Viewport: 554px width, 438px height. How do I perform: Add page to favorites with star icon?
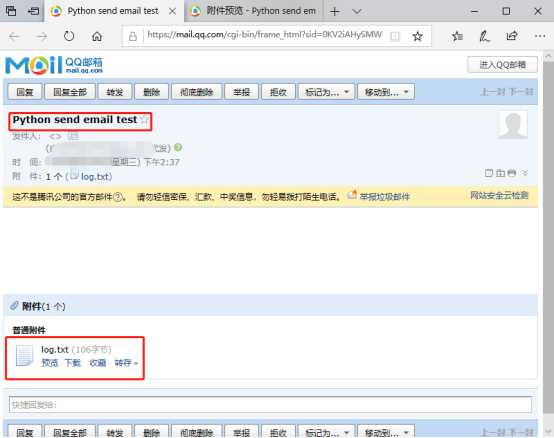418,36
